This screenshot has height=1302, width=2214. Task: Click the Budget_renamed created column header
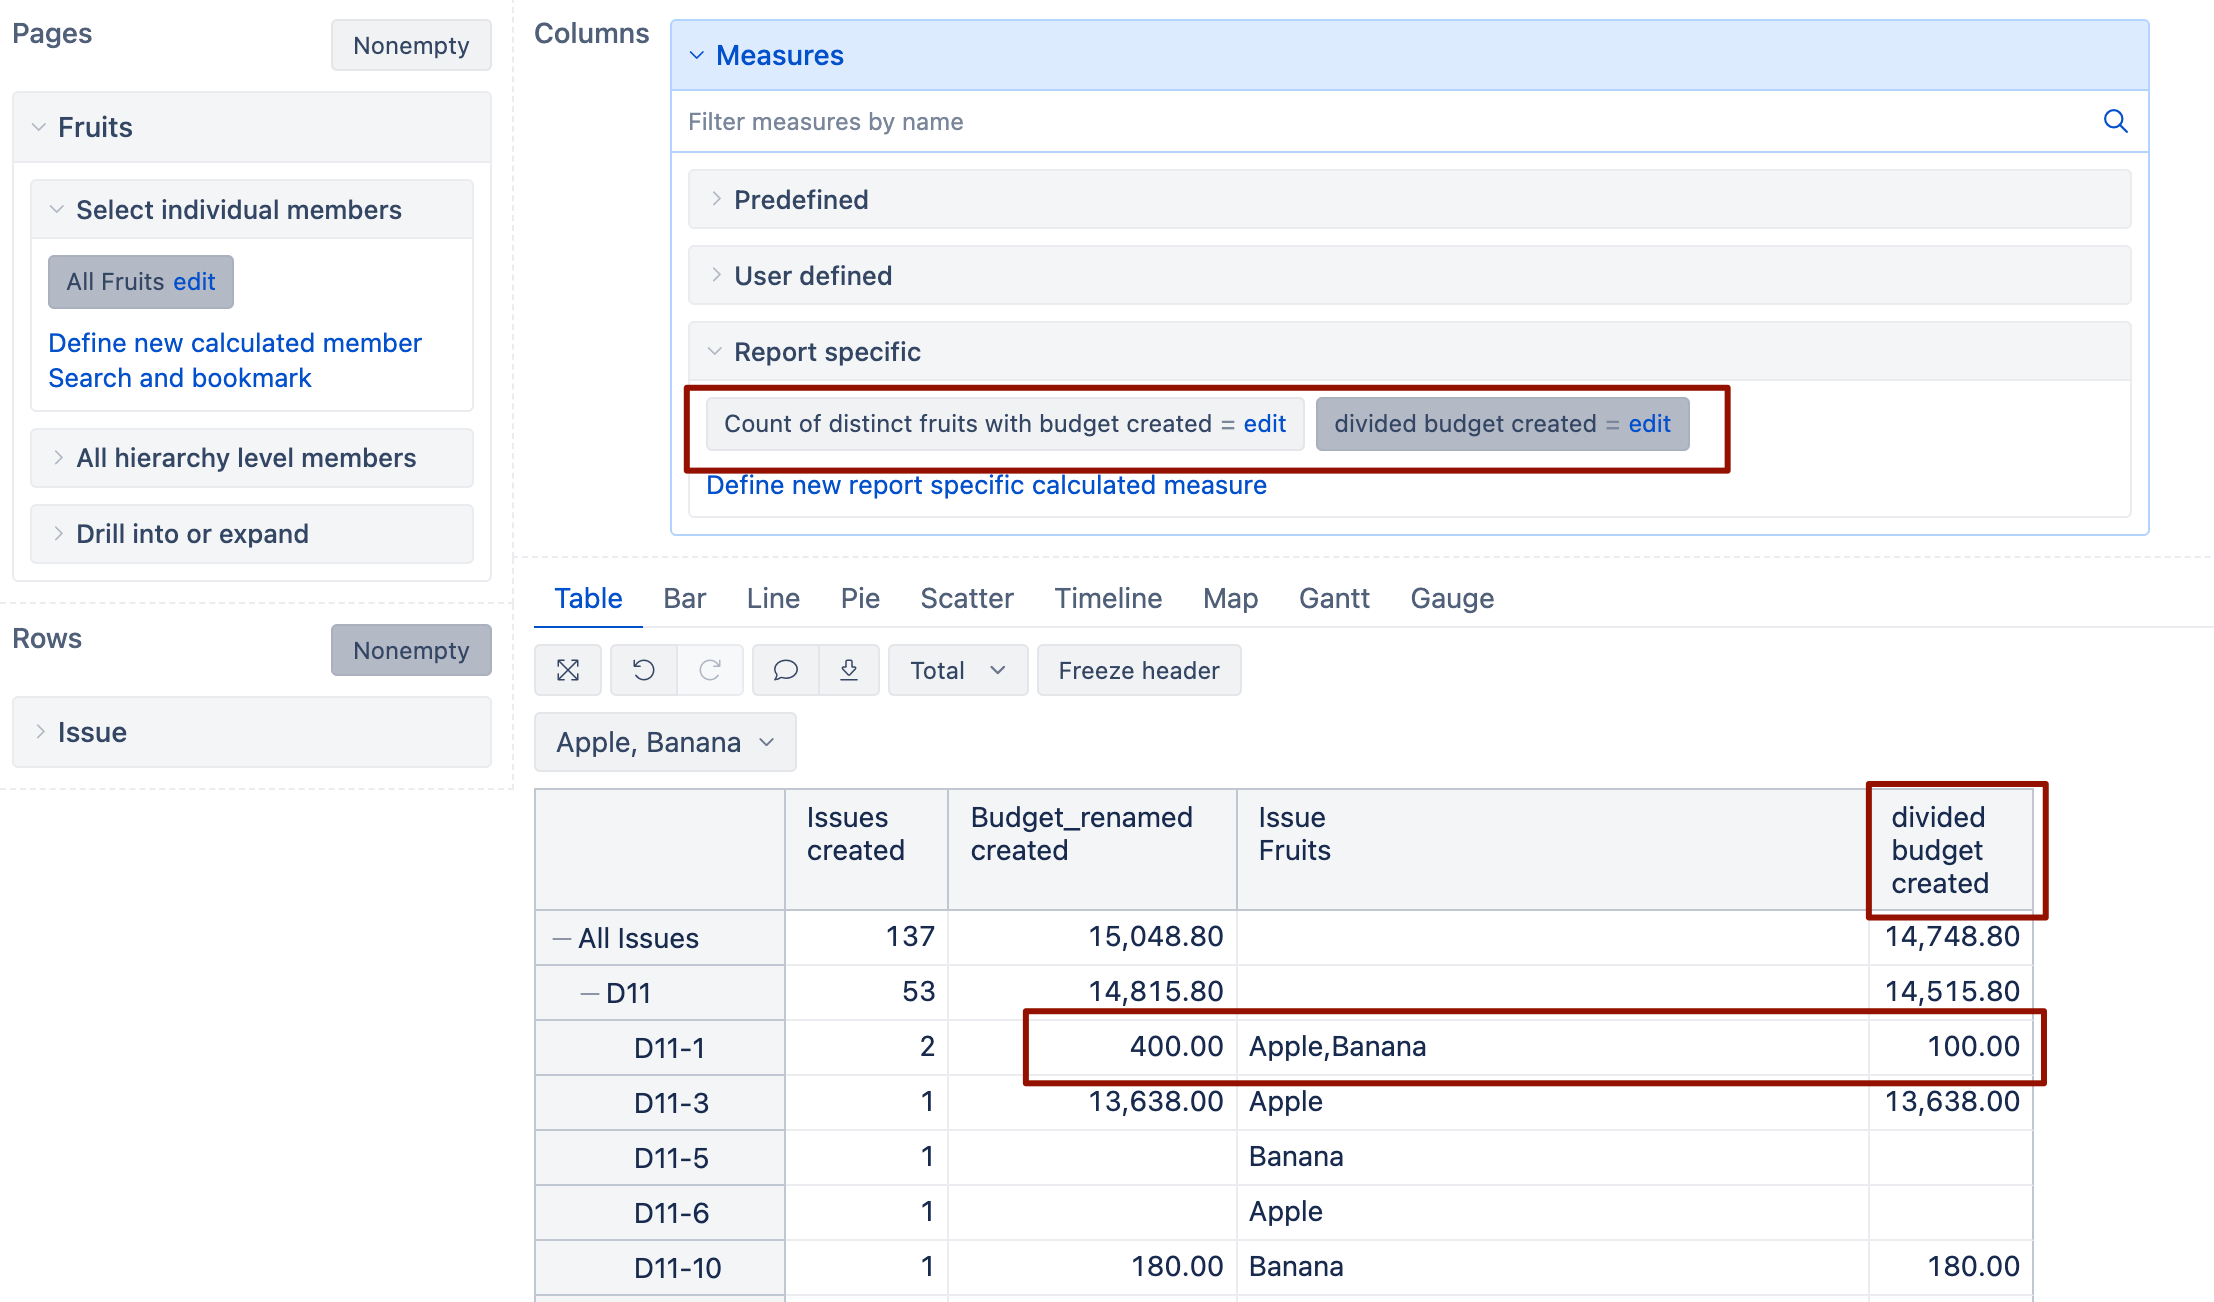click(1092, 850)
